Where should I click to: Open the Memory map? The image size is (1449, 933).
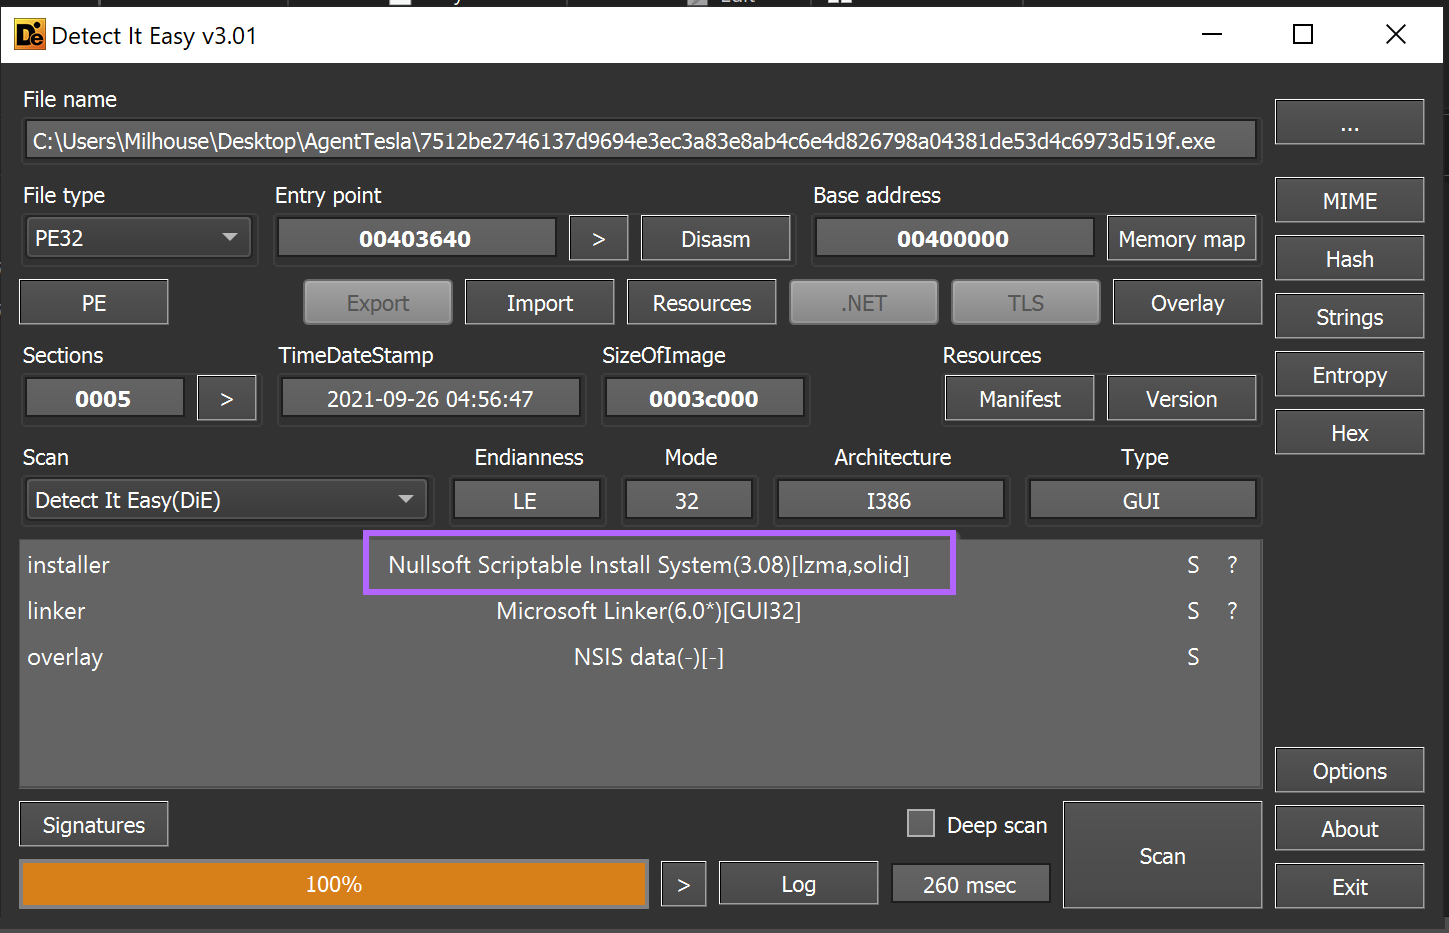pyautogui.click(x=1181, y=238)
